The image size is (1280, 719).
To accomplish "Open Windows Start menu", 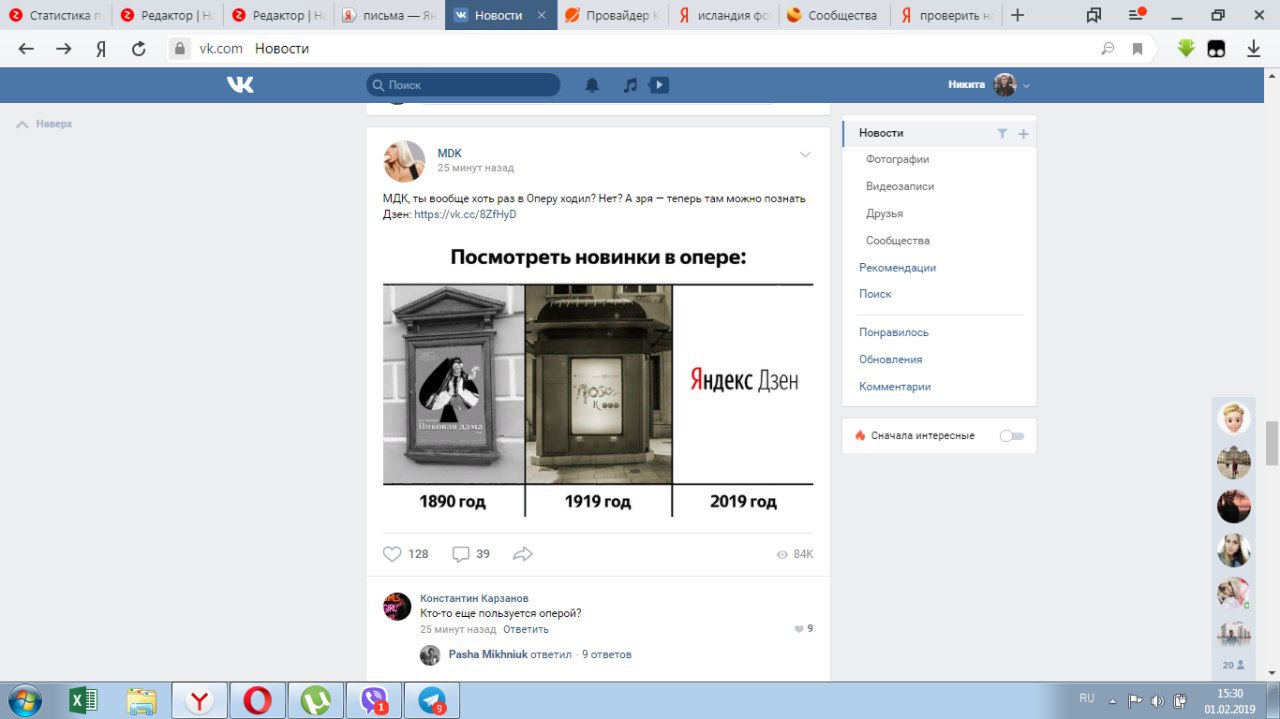I will click(24, 699).
